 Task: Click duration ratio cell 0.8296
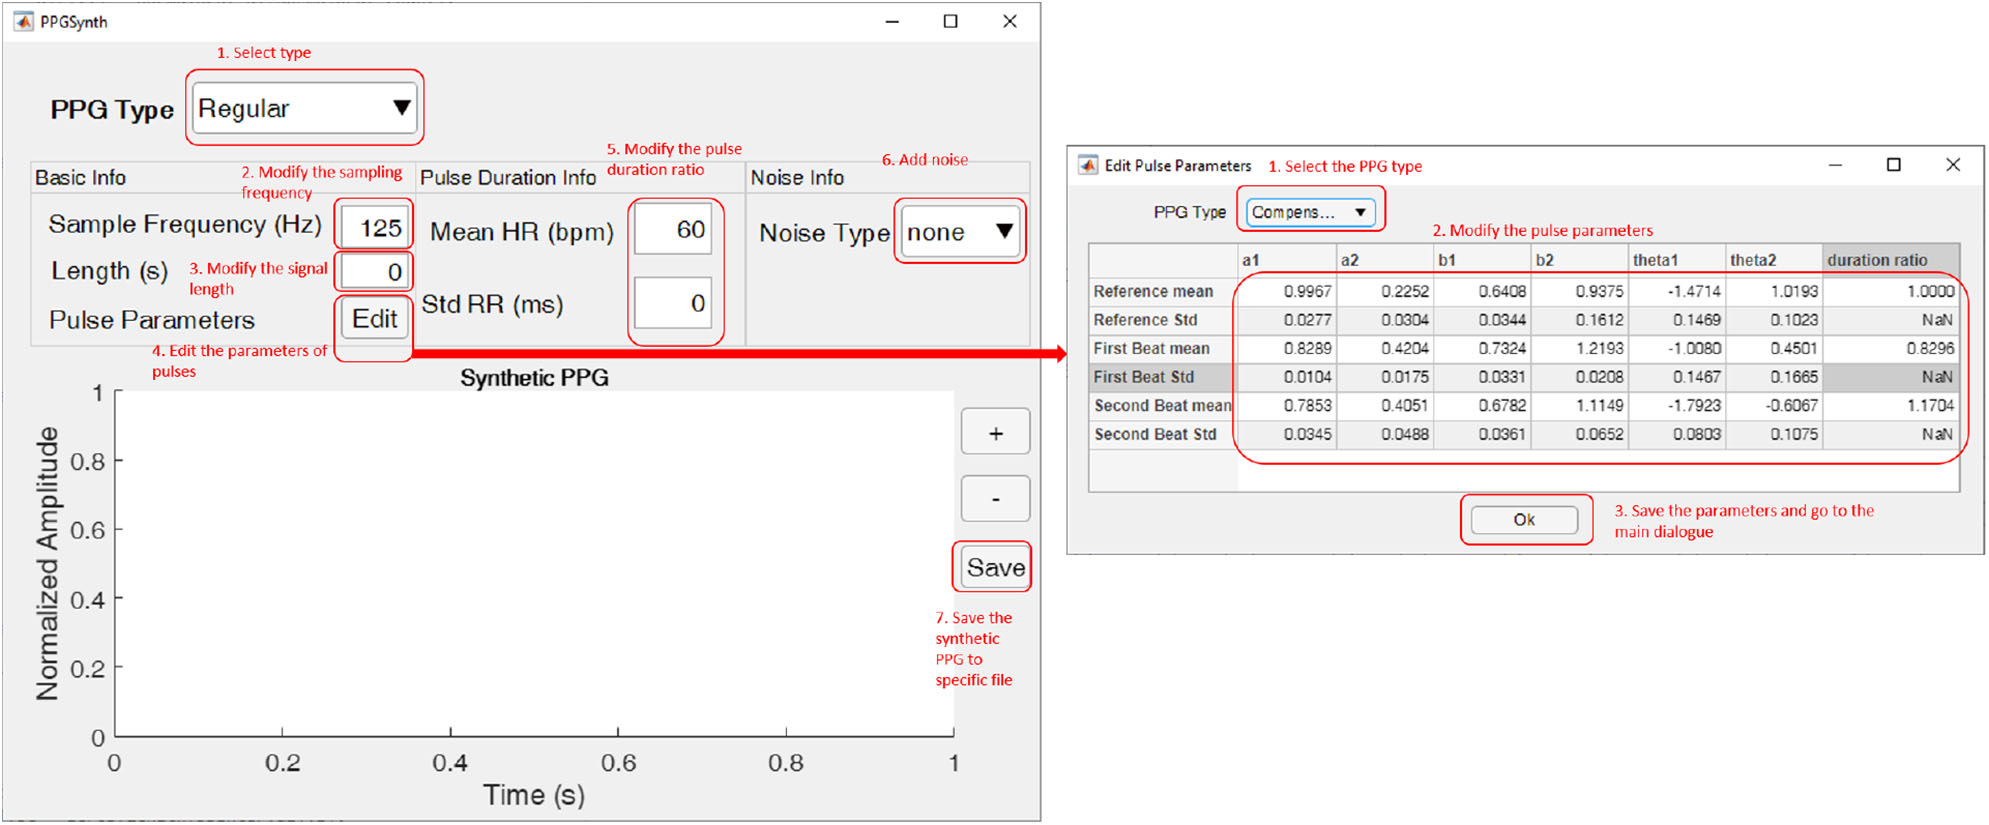pyautogui.click(x=1890, y=348)
